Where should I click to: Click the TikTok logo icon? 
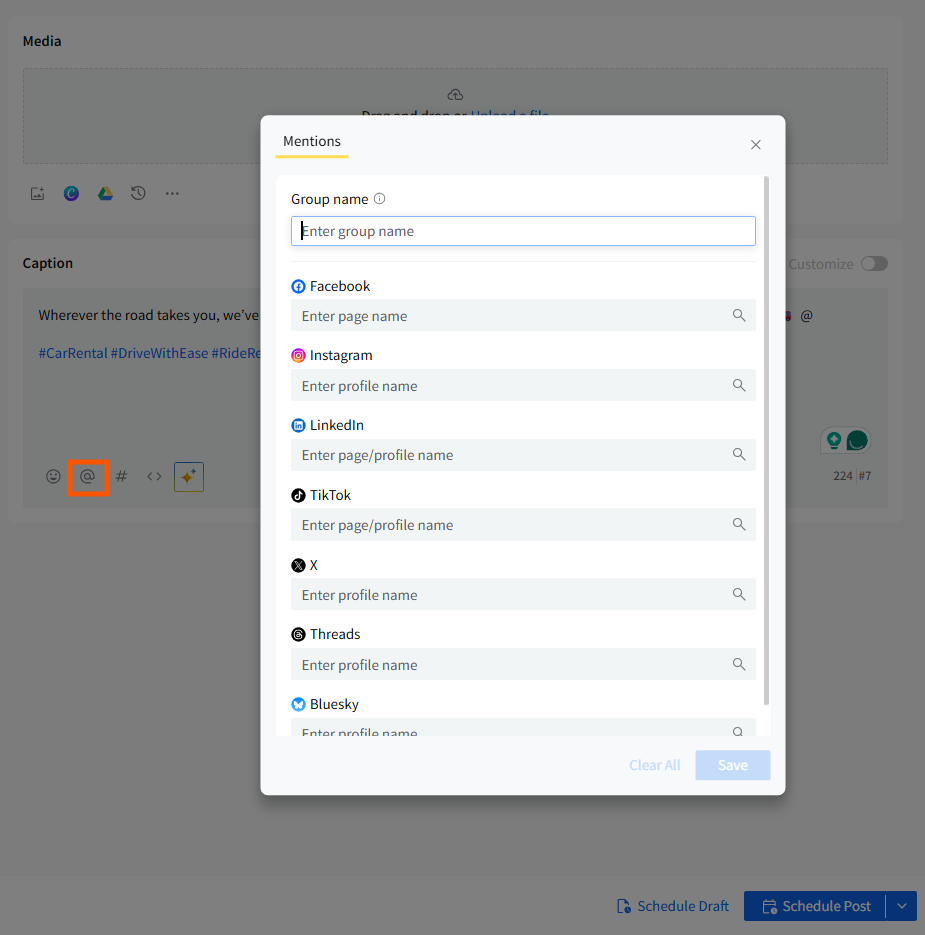point(298,495)
